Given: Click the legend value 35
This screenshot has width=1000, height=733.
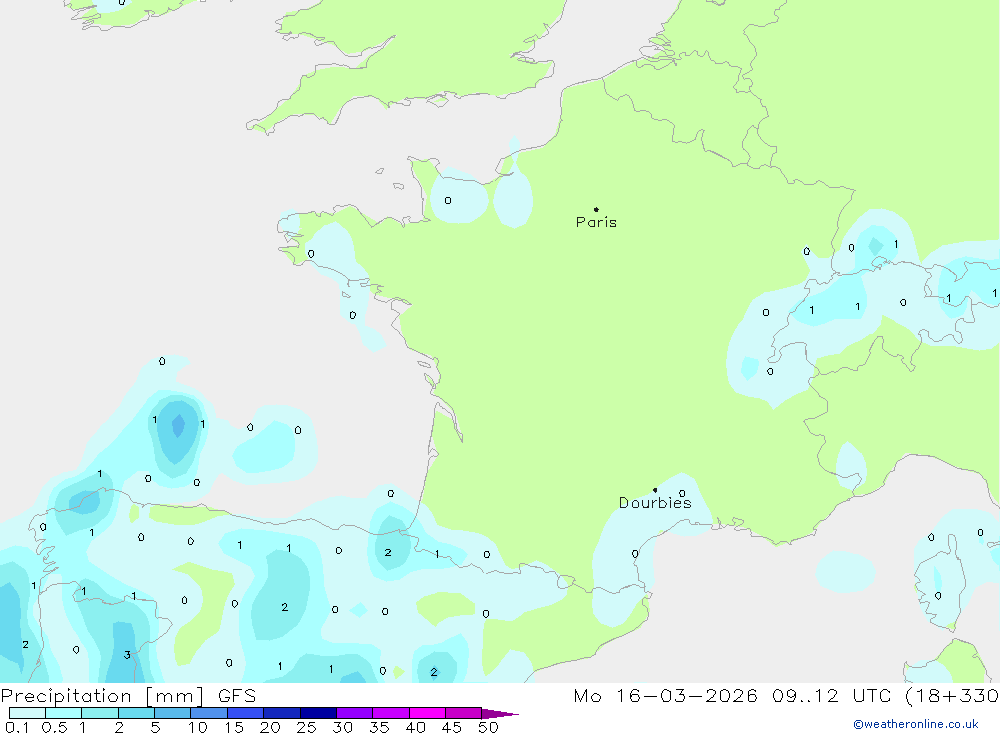Looking at the screenshot, I should coord(379,727).
